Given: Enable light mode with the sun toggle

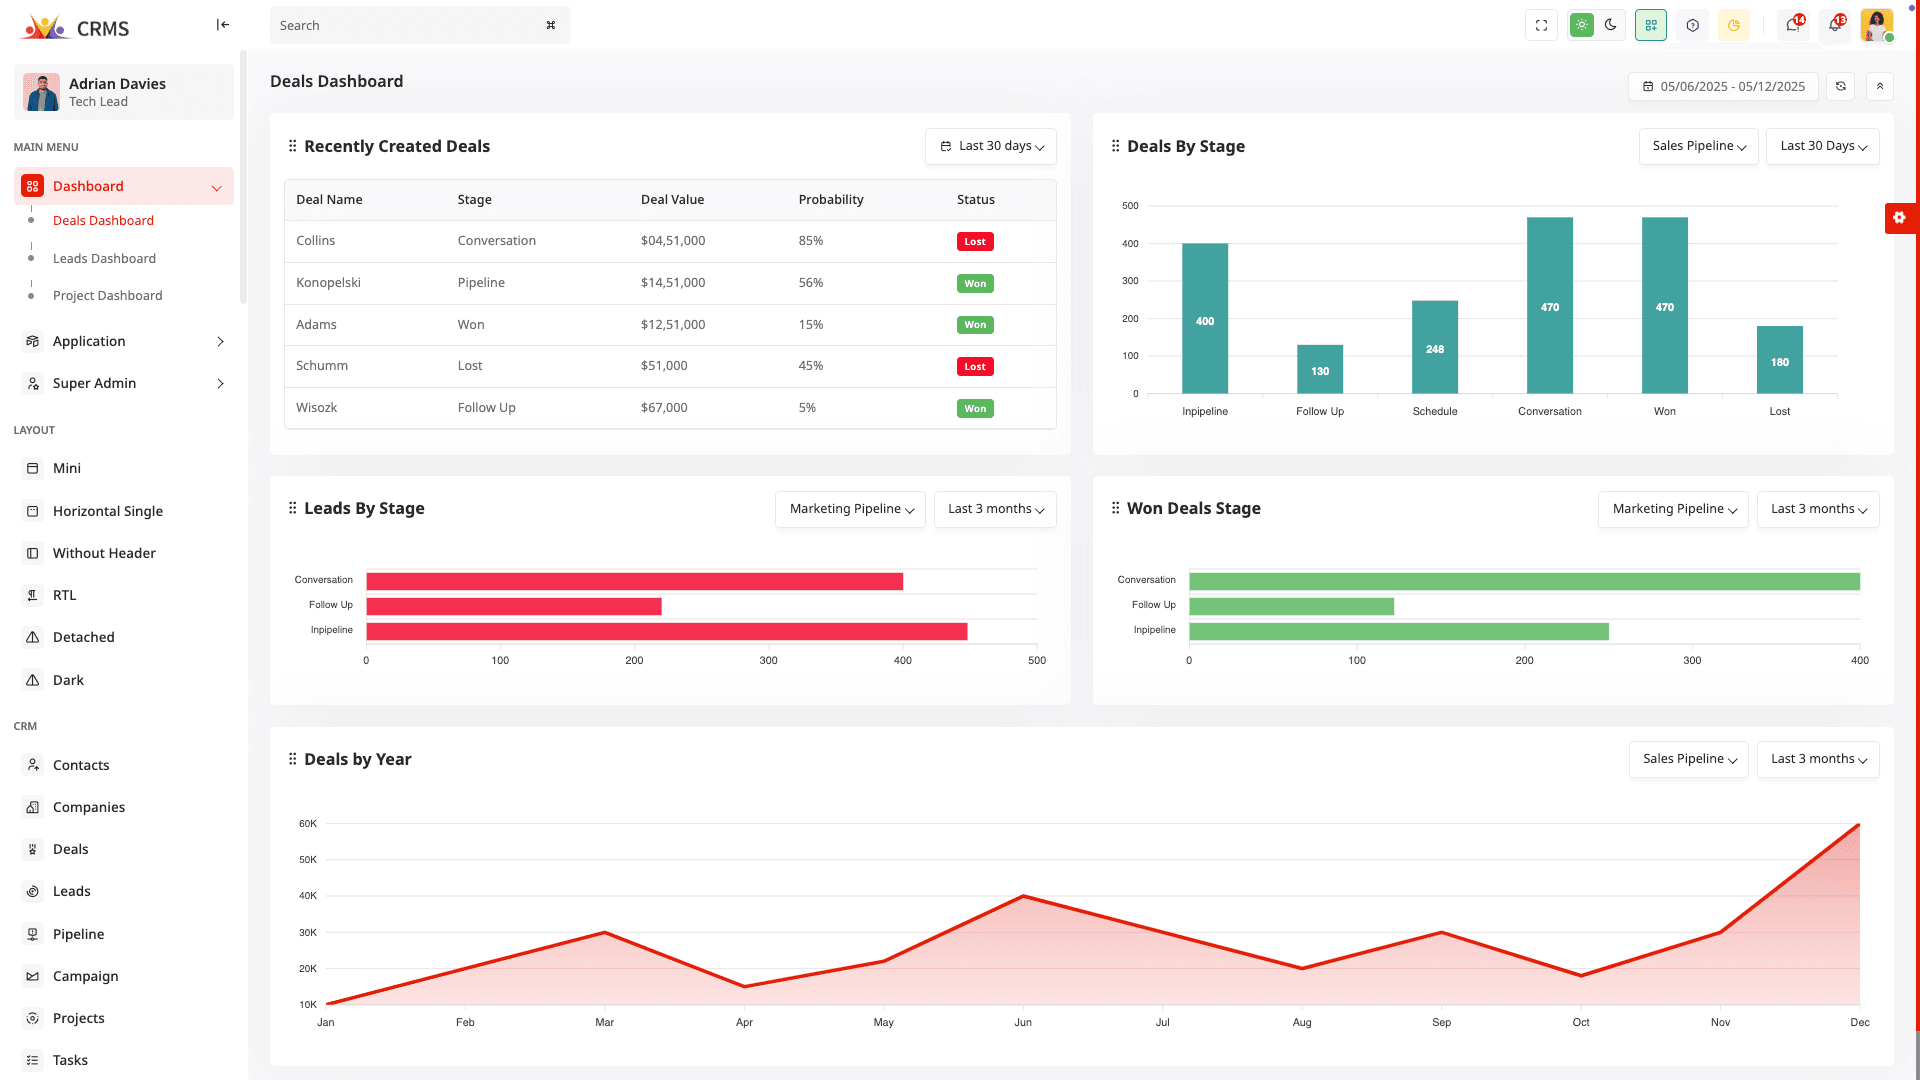Looking at the screenshot, I should coord(1581,25).
